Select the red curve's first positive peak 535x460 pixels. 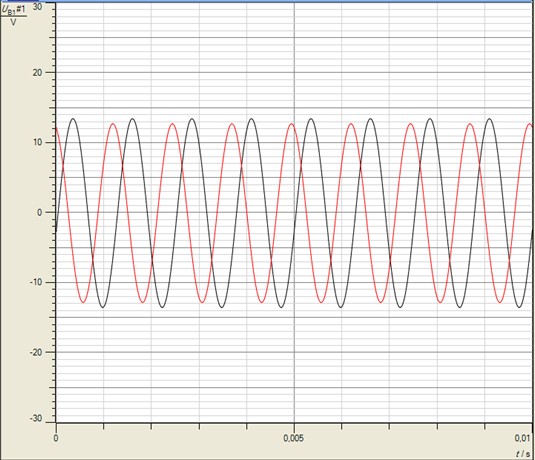click(x=113, y=124)
